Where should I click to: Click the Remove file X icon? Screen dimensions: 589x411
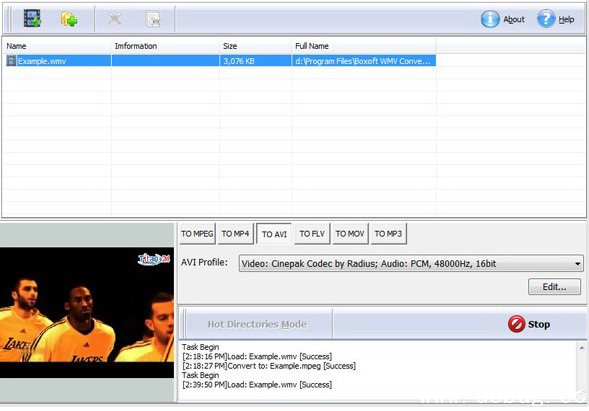pos(114,19)
